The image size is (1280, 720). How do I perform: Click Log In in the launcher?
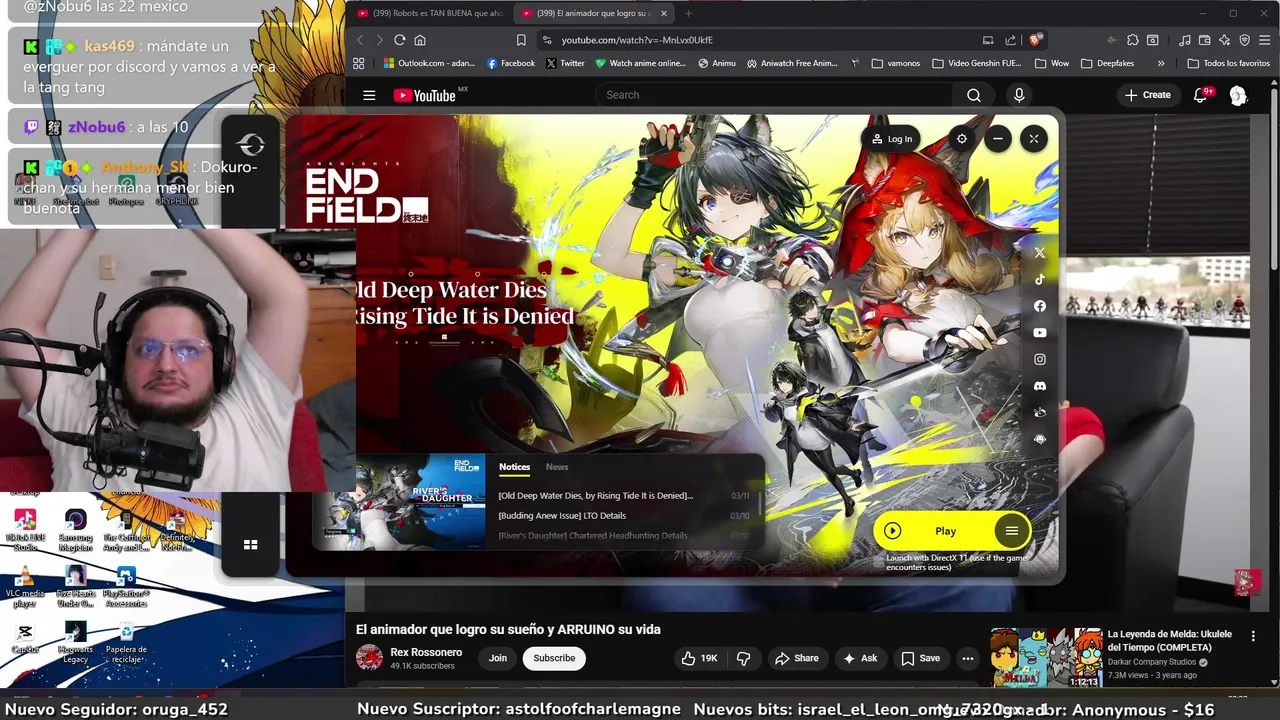[891, 139]
